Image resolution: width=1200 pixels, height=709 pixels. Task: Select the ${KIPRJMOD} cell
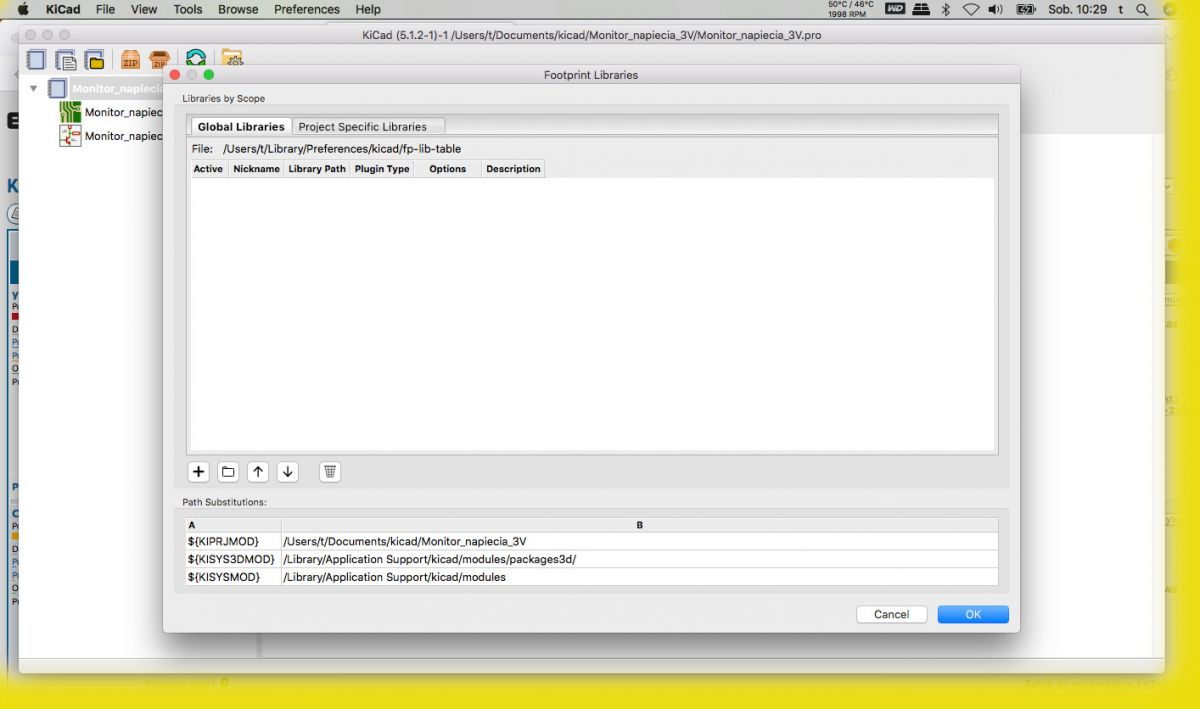click(x=233, y=541)
